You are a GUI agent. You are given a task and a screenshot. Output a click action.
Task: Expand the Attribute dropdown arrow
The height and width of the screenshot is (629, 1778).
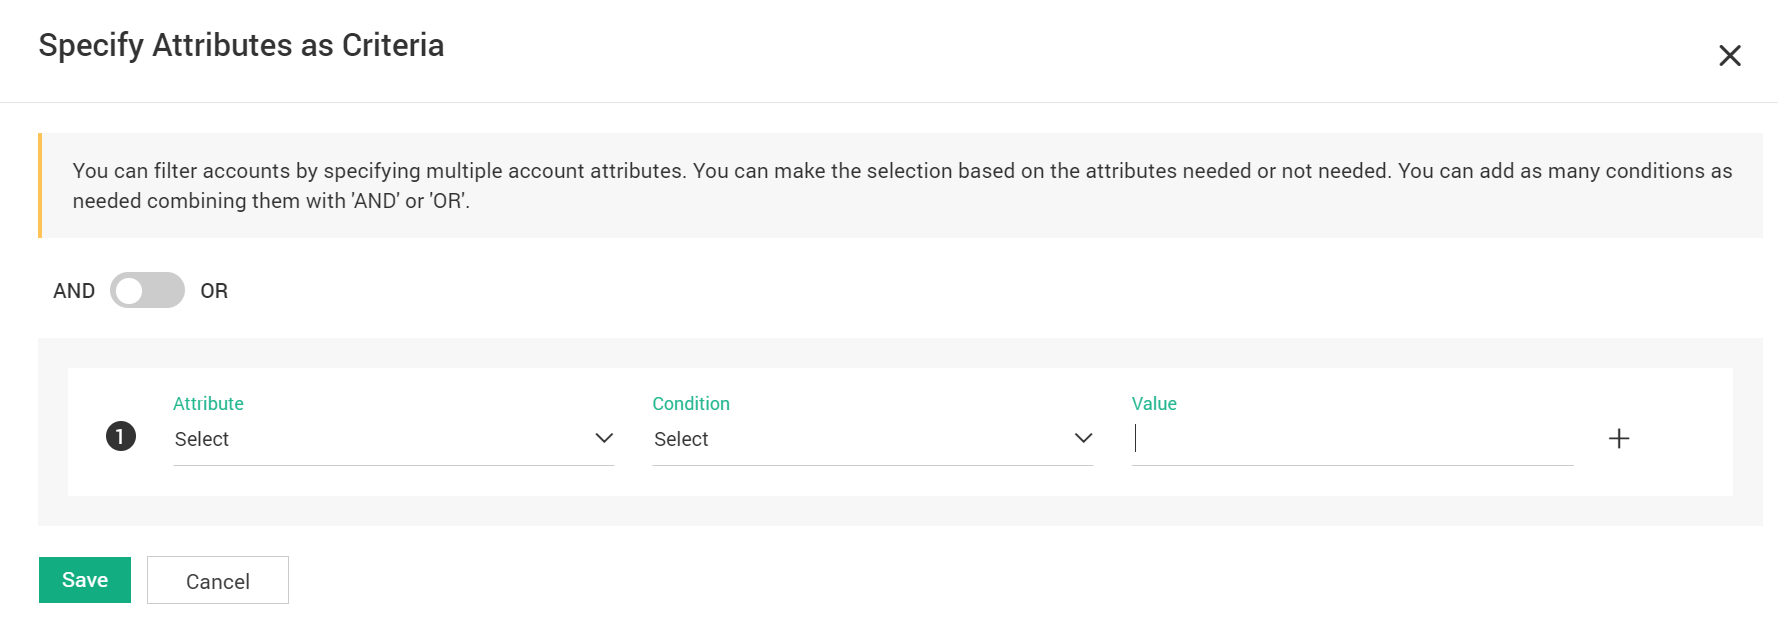coord(604,438)
